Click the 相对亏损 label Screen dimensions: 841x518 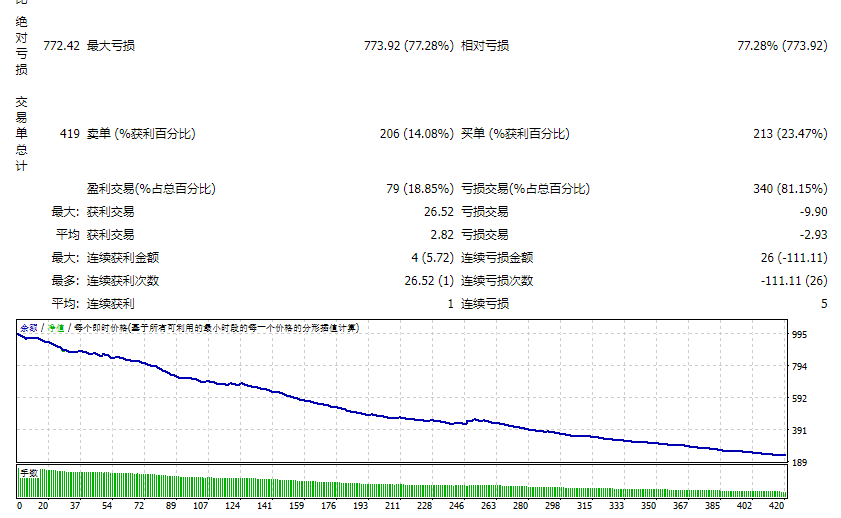[485, 46]
